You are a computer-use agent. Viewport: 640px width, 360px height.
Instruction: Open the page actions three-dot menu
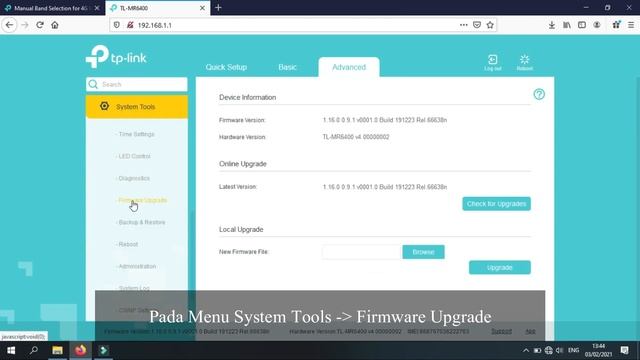pyautogui.click(x=463, y=25)
